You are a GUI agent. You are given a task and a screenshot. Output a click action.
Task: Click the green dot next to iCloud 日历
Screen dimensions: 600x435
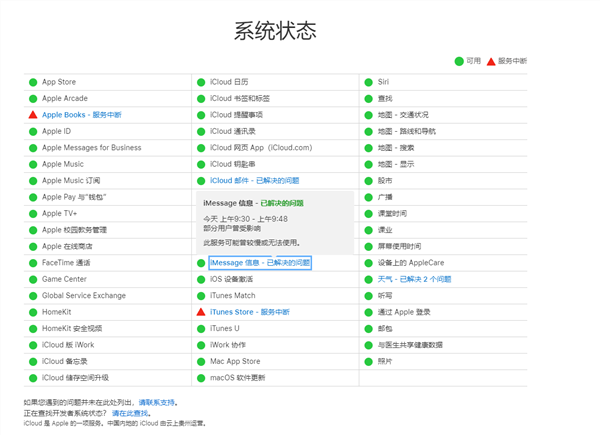point(201,82)
